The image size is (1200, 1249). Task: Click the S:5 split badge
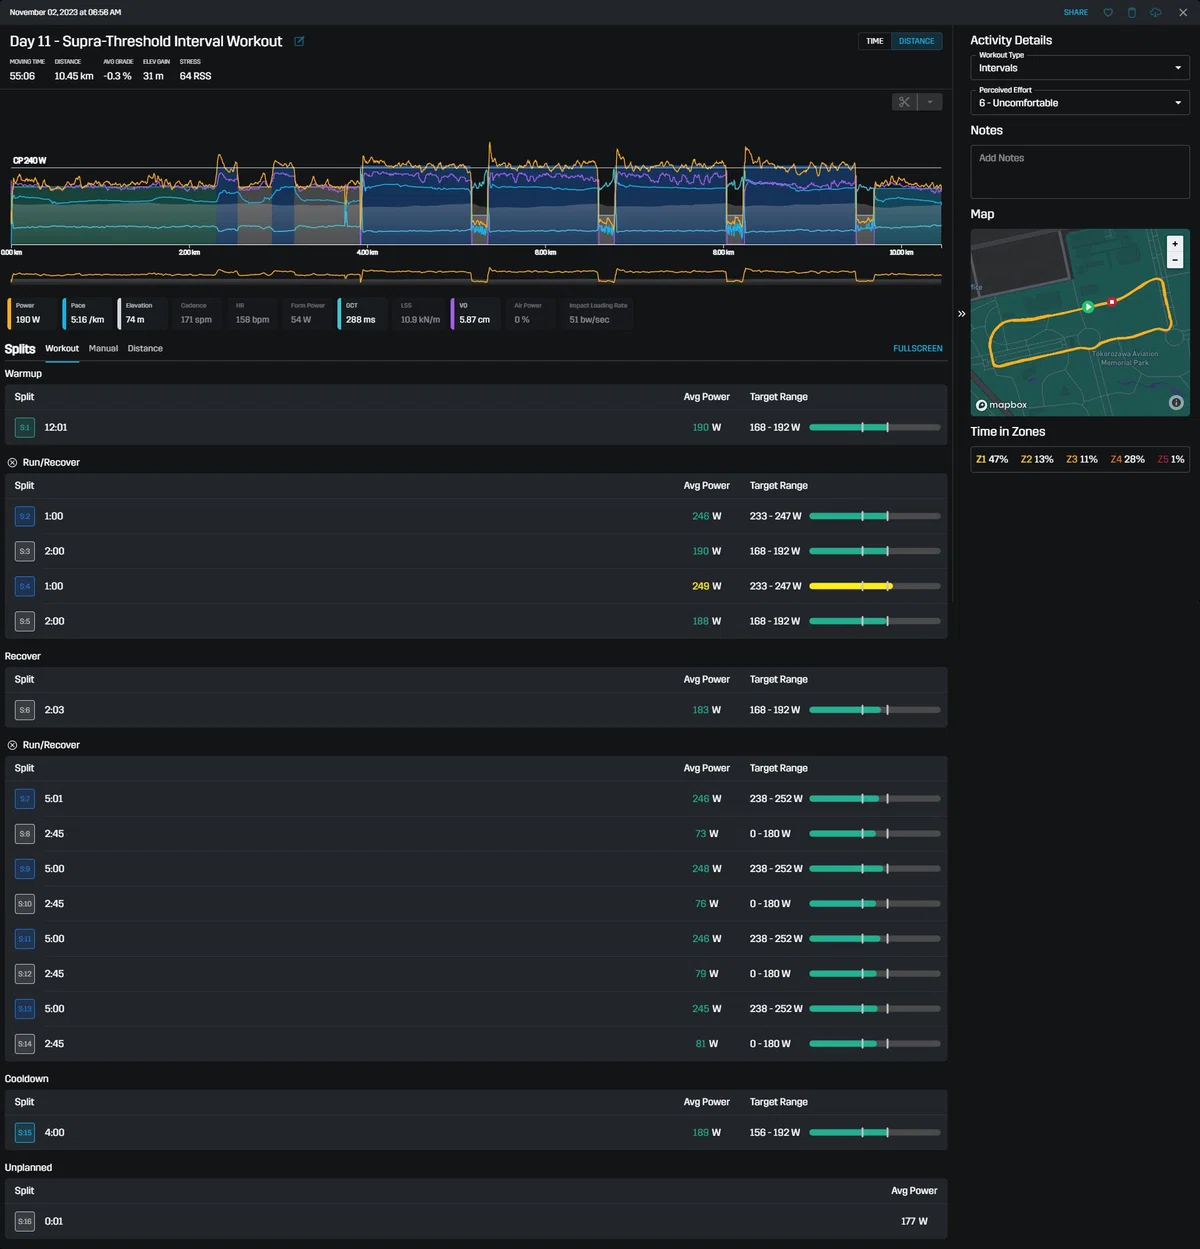point(25,621)
